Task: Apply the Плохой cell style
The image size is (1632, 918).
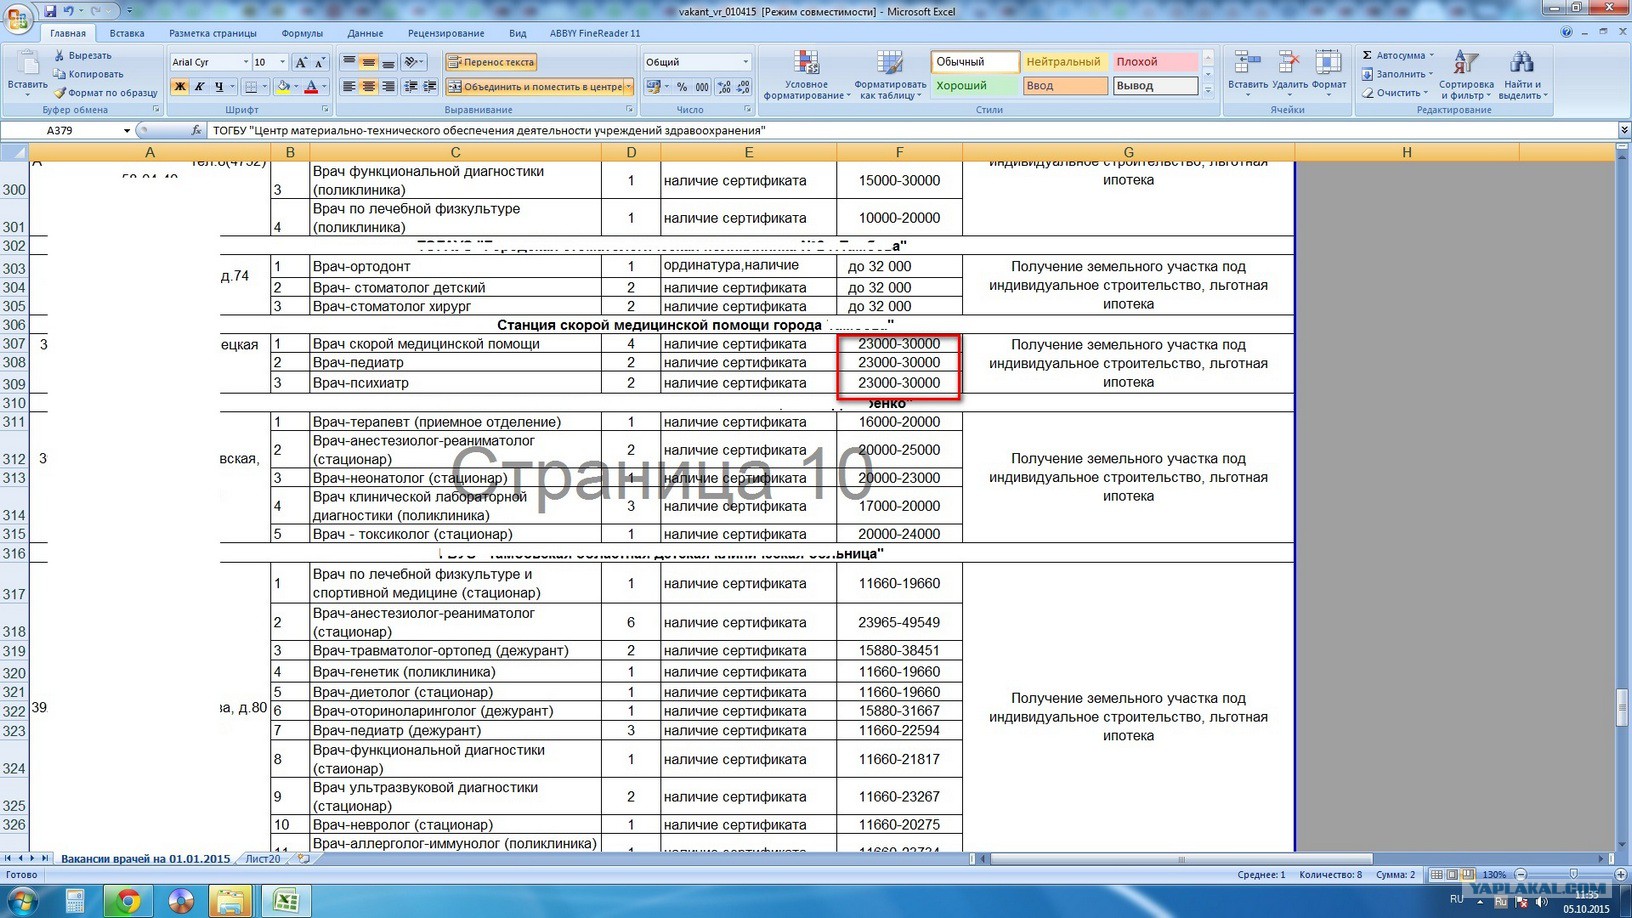Action: tap(1154, 61)
